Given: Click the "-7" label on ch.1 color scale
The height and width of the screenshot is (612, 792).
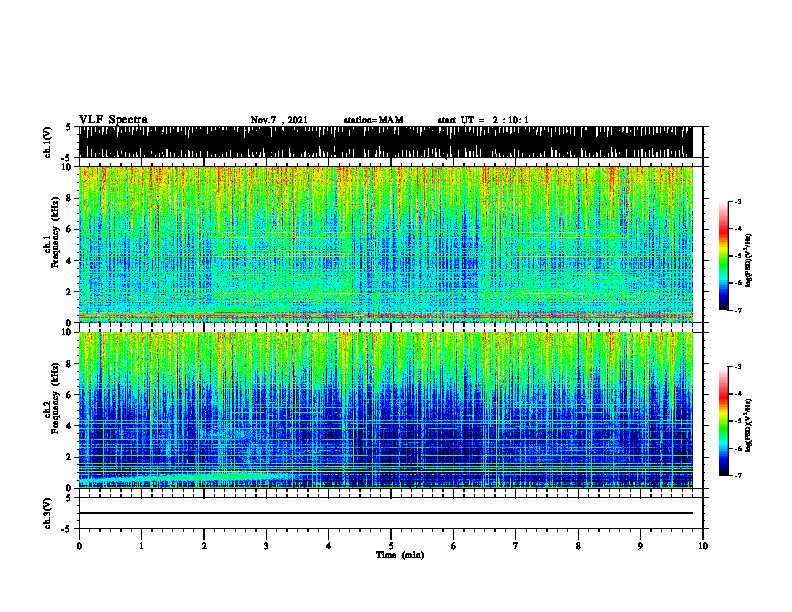Looking at the screenshot, I should (737, 310).
